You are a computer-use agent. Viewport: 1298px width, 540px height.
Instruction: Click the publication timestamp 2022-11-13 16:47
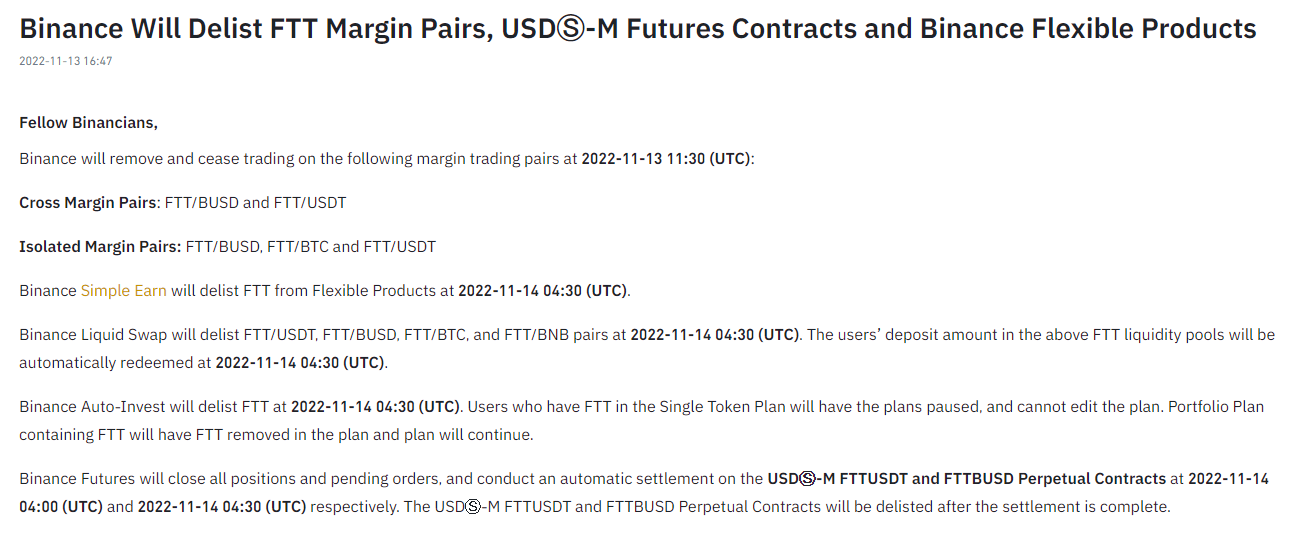coord(66,61)
